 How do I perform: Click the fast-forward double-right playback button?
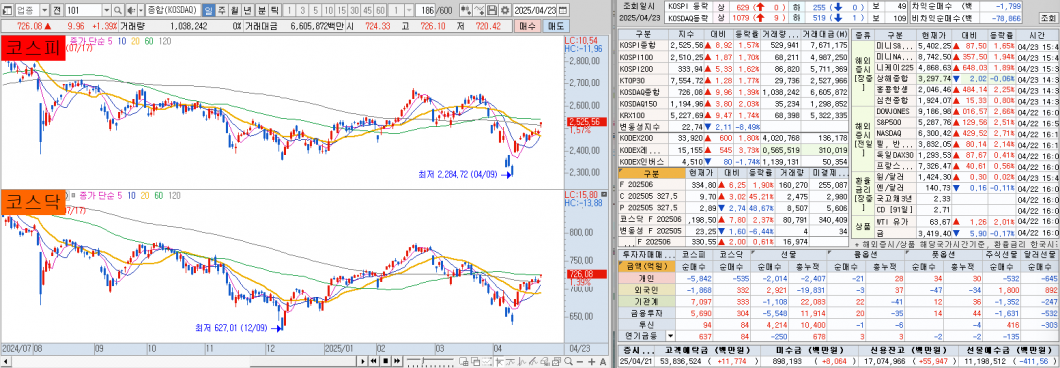pos(397,361)
